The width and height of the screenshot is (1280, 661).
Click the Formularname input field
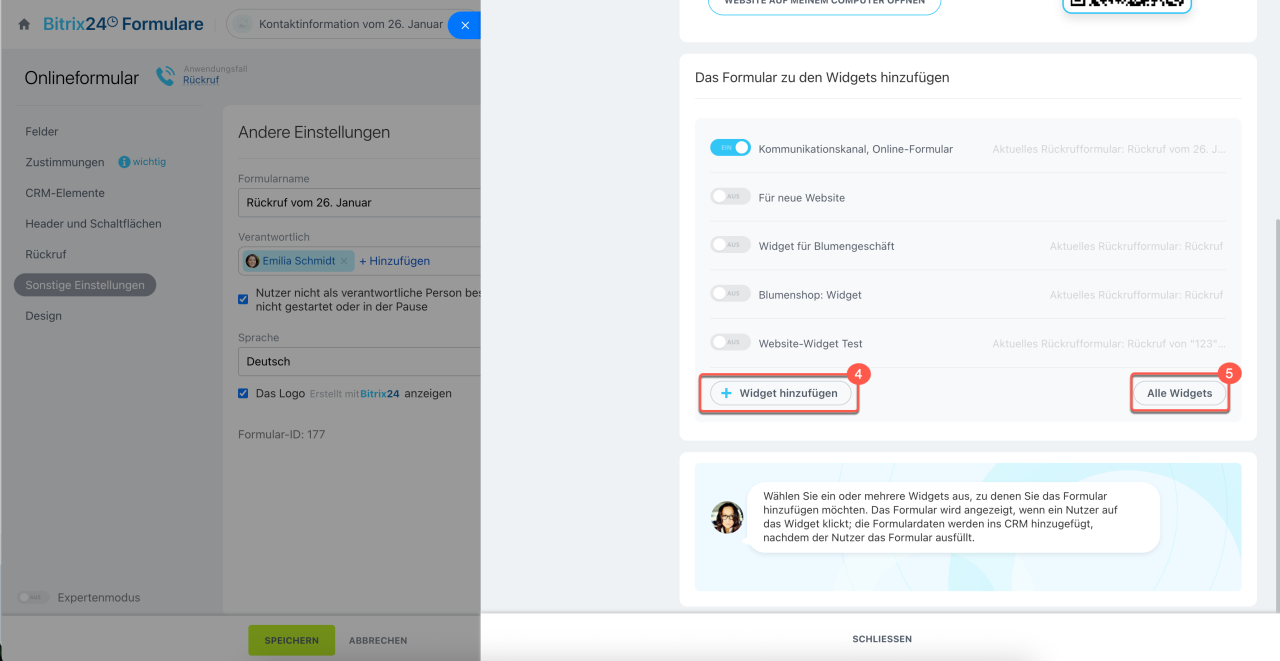click(359, 202)
